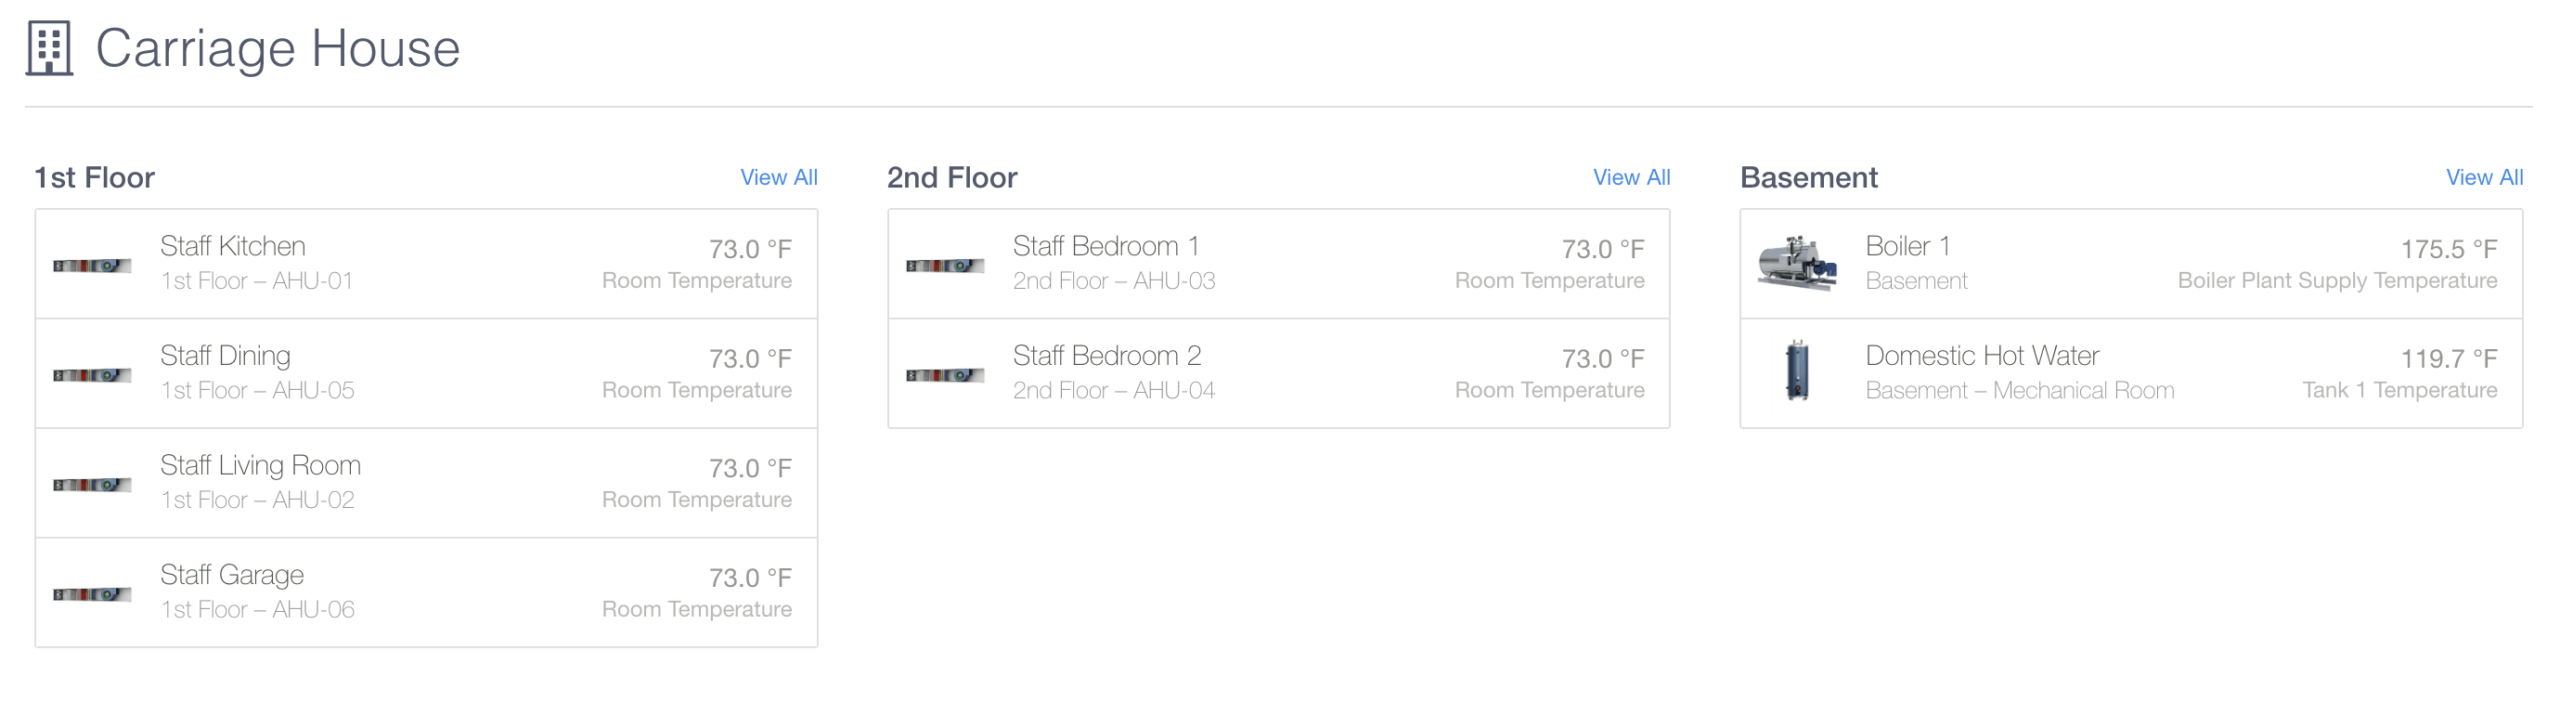Viewport: 2560px width, 702px height.
Task: Click the Domestic Hot Water tank icon
Action: point(1797,371)
